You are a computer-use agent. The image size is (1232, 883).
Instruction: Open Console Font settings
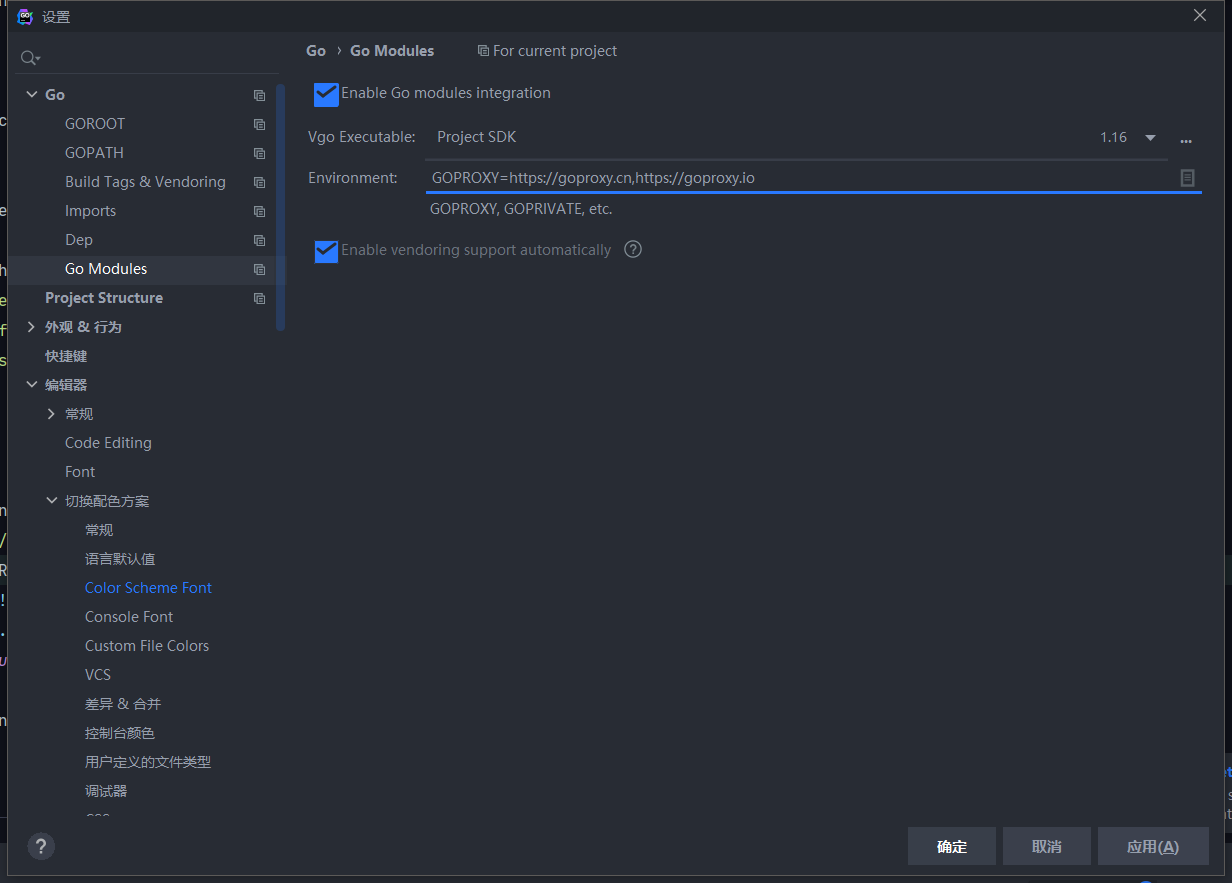[129, 617]
